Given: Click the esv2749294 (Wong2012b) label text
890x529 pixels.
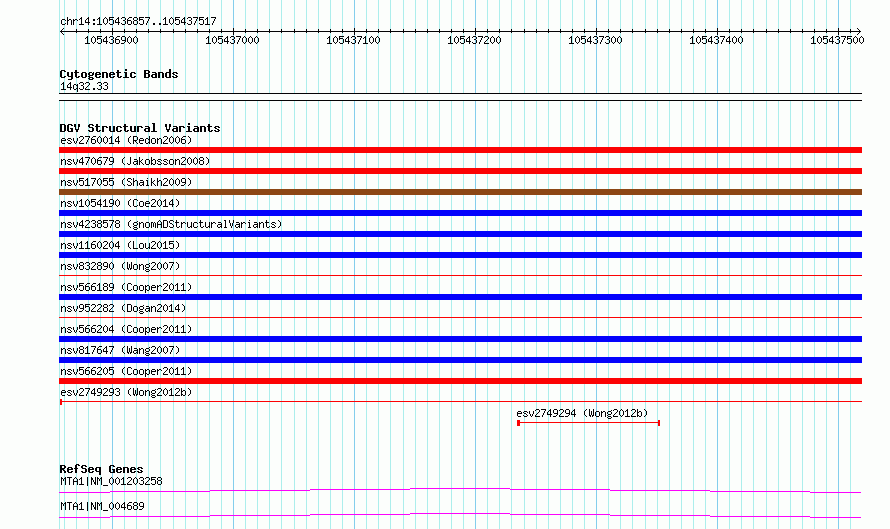Looking at the screenshot, I should click(582, 413).
